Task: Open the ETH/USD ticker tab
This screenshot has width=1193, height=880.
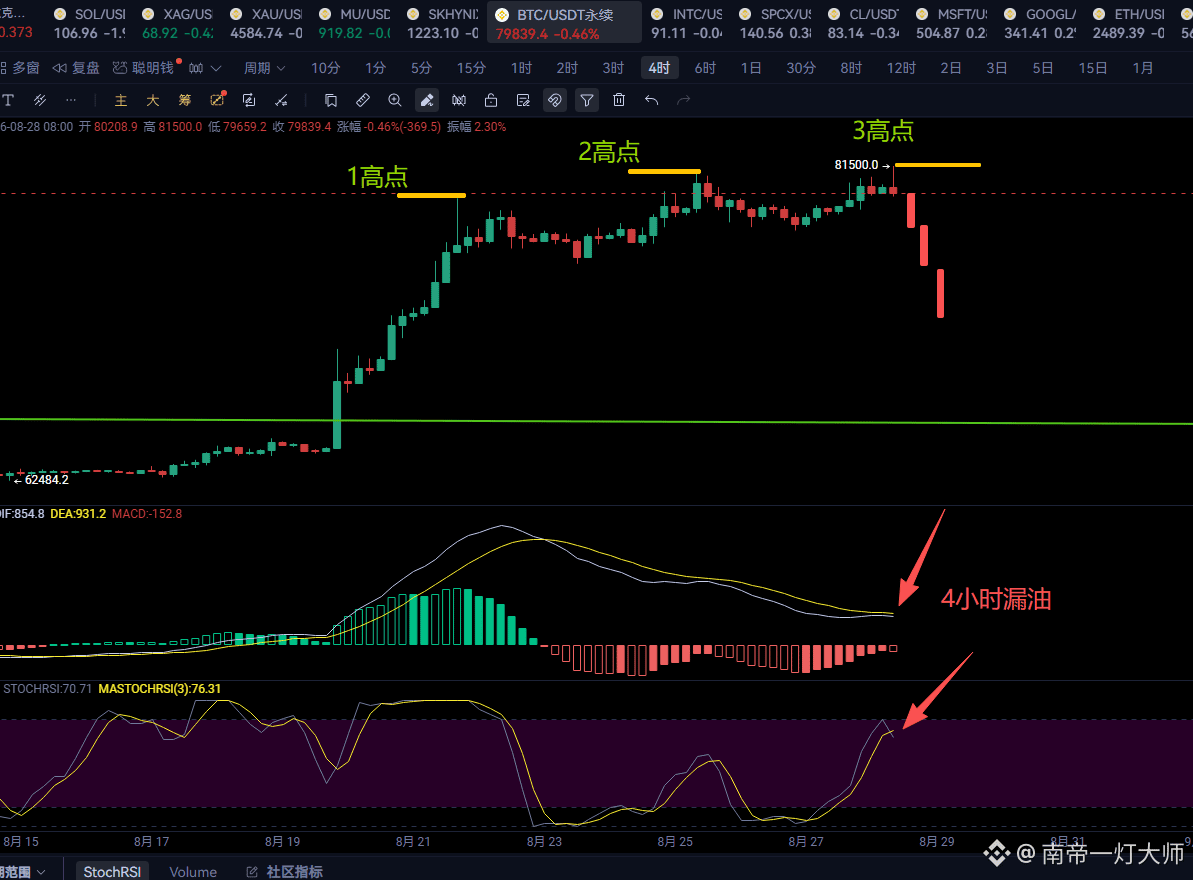Action: [x=1128, y=24]
